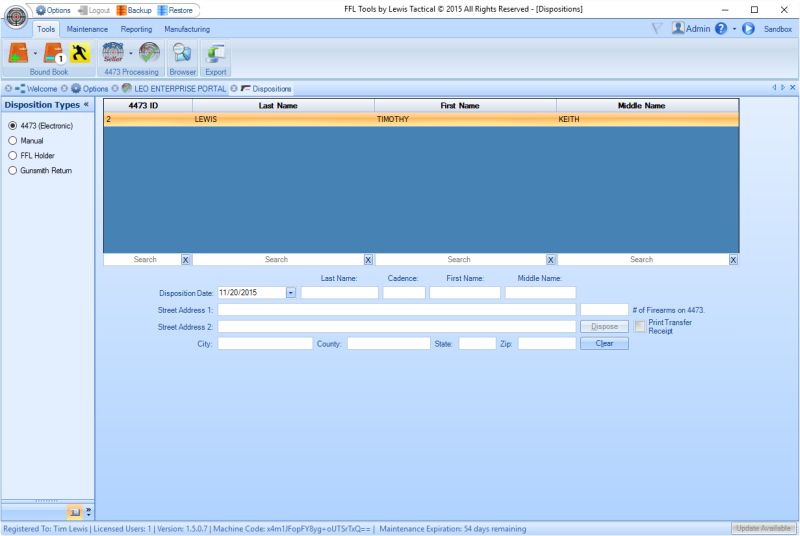The height and width of the screenshot is (536, 800).
Task: Click the Update Available button
Action: pos(763,528)
